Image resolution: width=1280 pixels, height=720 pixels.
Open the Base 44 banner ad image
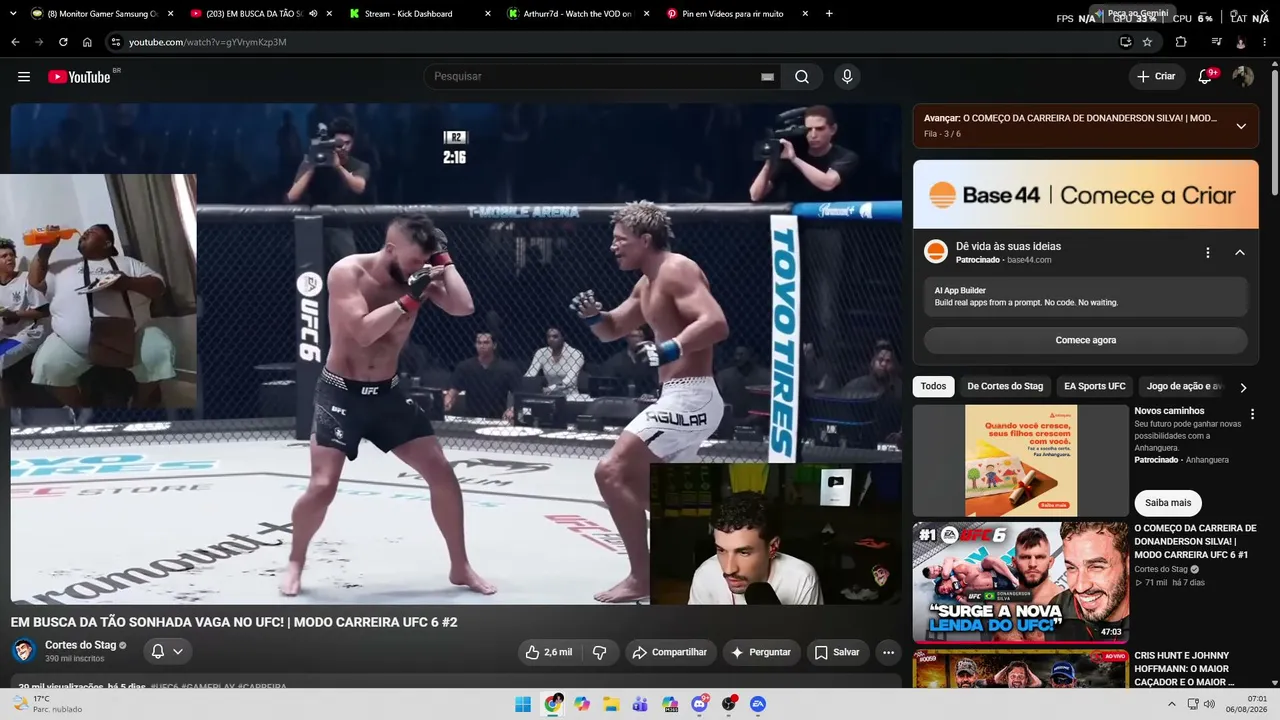tap(1086, 195)
